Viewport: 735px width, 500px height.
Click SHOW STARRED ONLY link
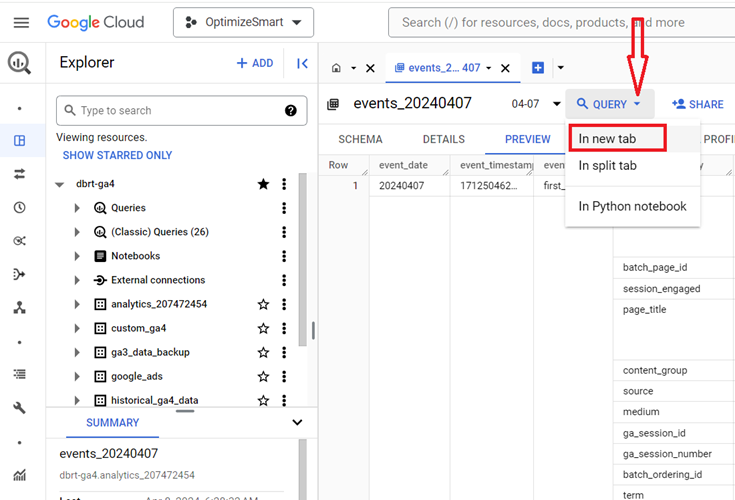(117, 155)
